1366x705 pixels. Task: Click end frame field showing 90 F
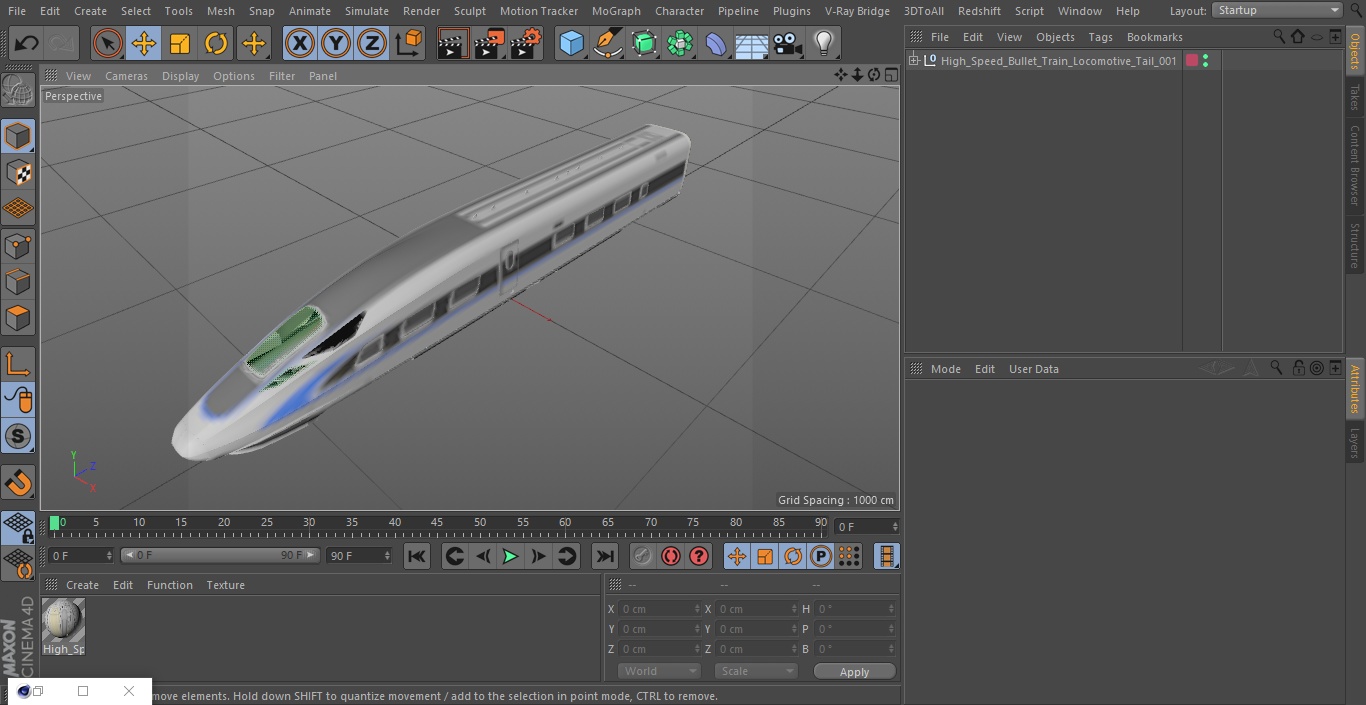(358, 555)
